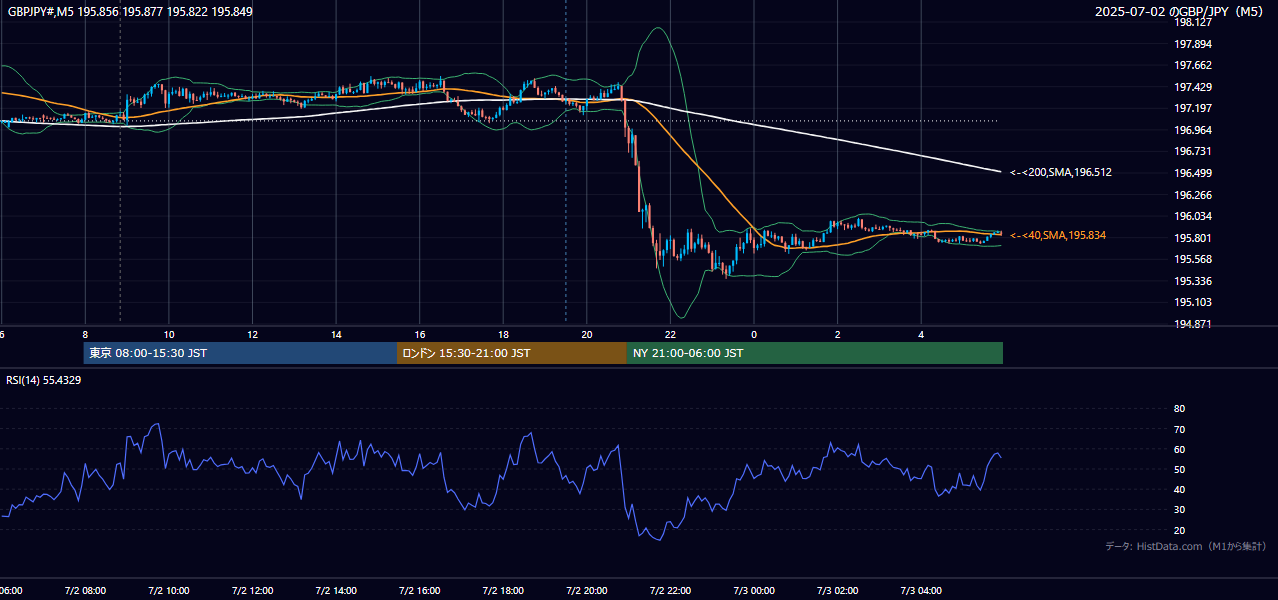Click the 2025-07-02 GBP/JPY (M5) title
Viewport: 1278px width, 600px height.
click(1181, 12)
